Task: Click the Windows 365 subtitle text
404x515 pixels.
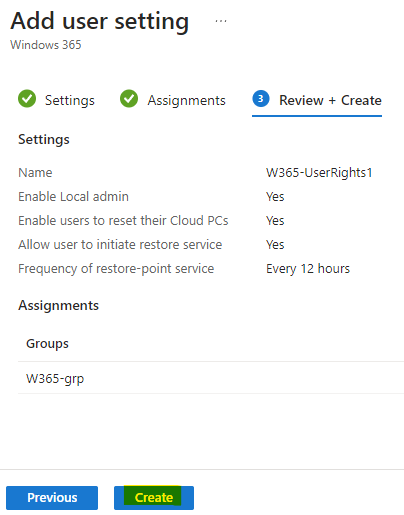Action: tap(46, 45)
